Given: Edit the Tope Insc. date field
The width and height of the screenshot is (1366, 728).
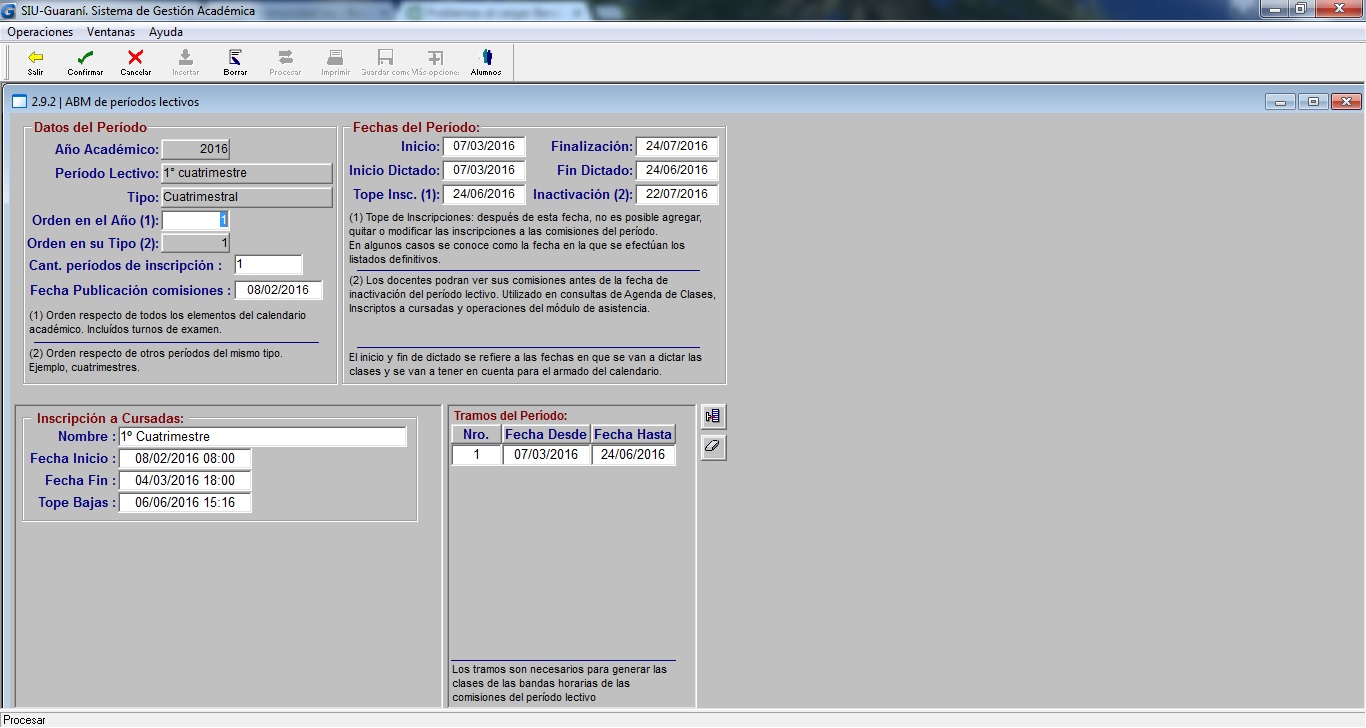Looking at the screenshot, I should (x=484, y=194).
